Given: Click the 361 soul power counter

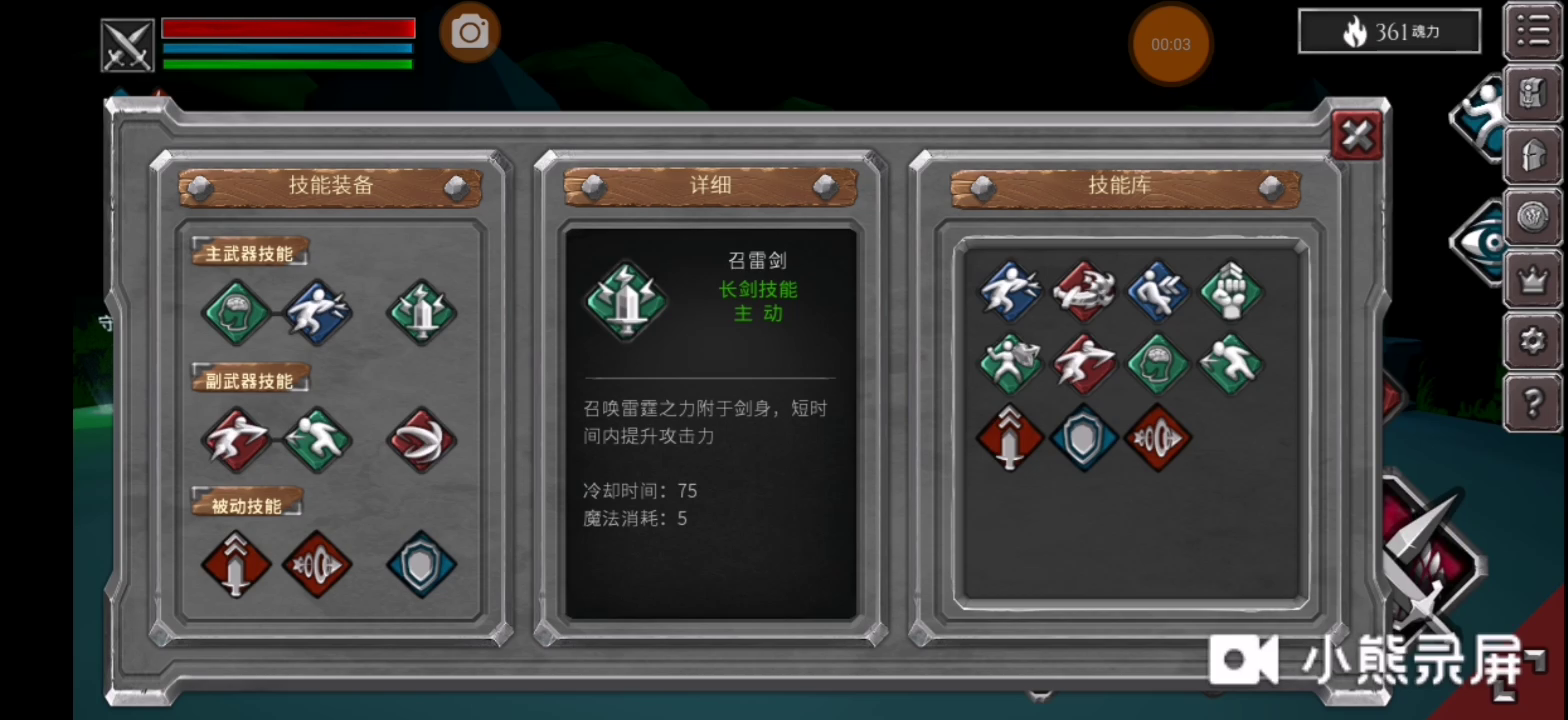Looking at the screenshot, I should [x=1389, y=32].
